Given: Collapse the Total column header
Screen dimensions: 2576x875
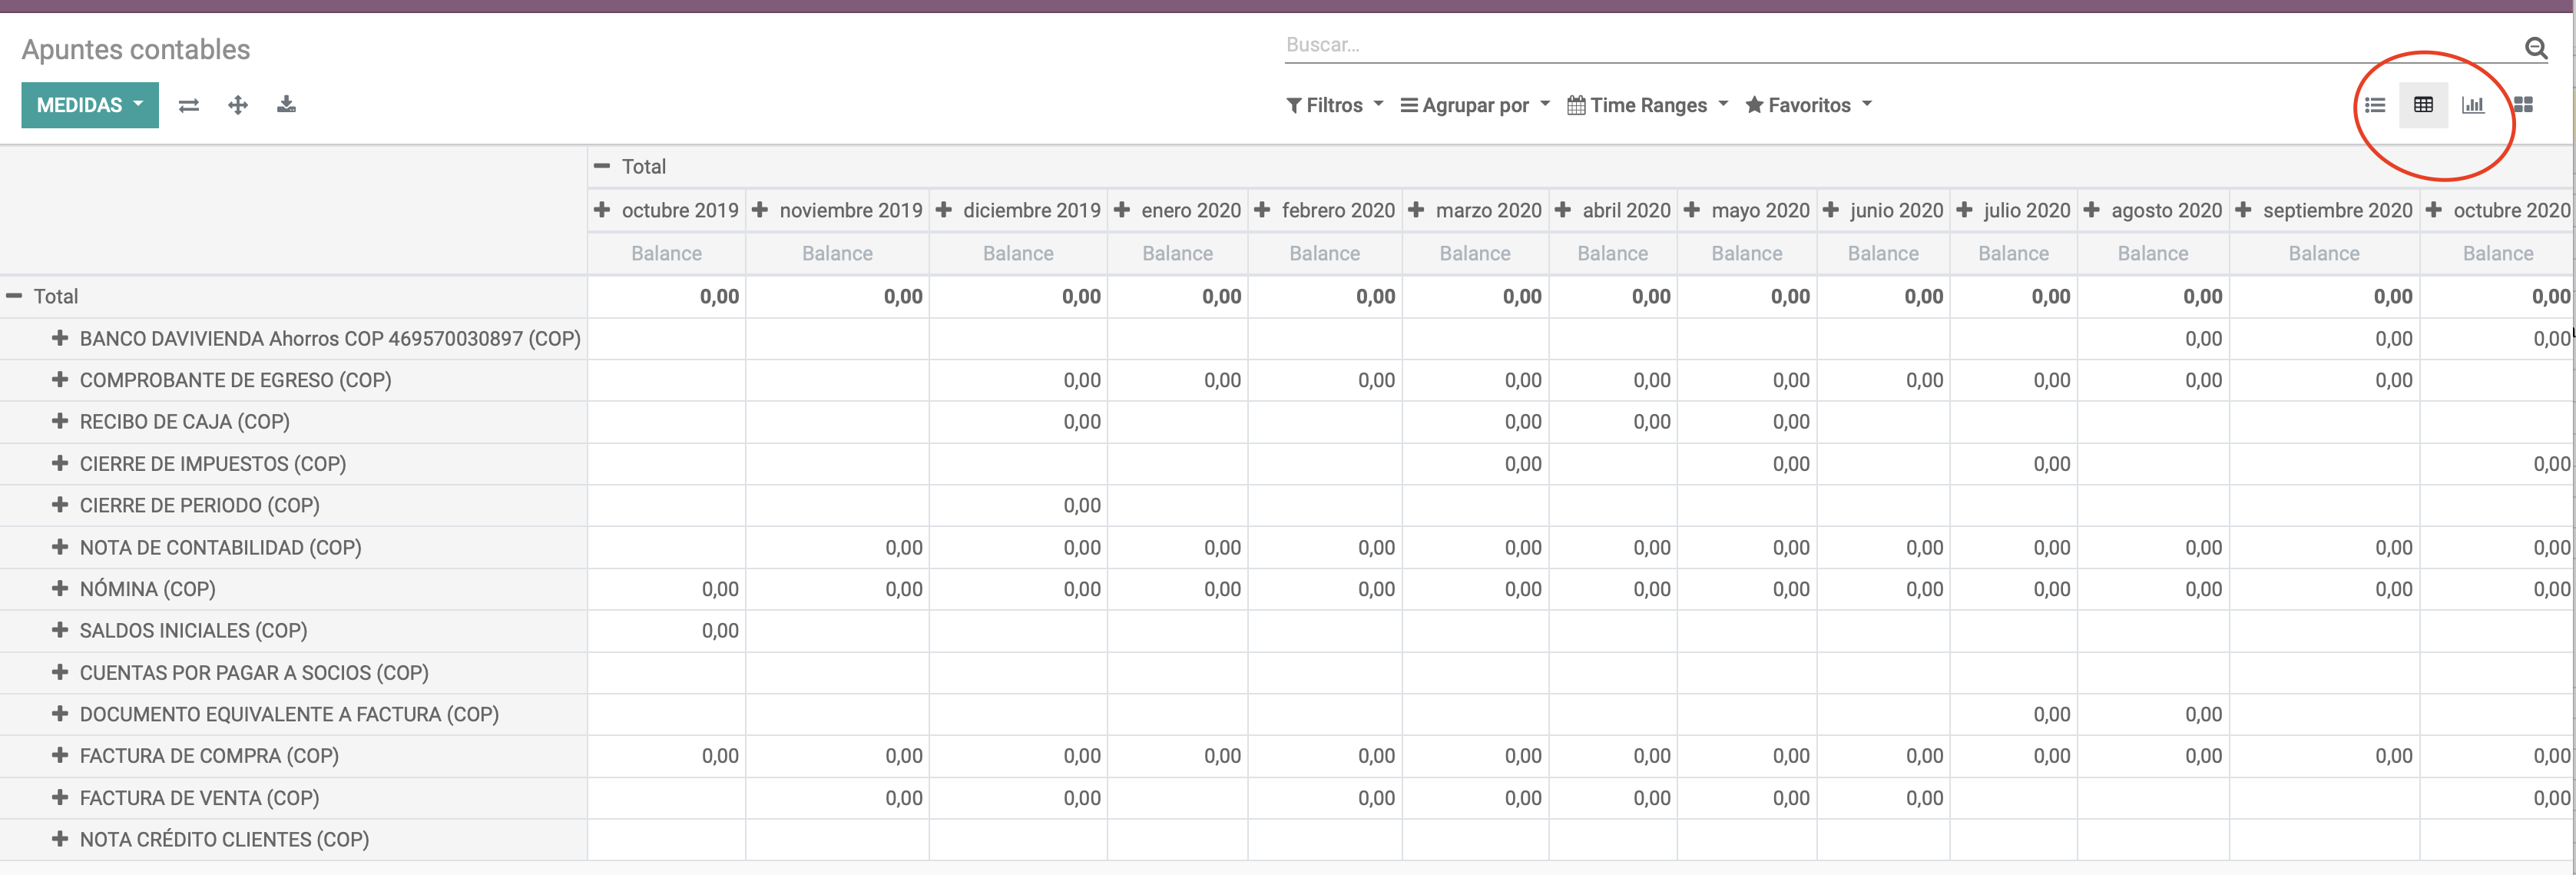Looking at the screenshot, I should [x=602, y=166].
